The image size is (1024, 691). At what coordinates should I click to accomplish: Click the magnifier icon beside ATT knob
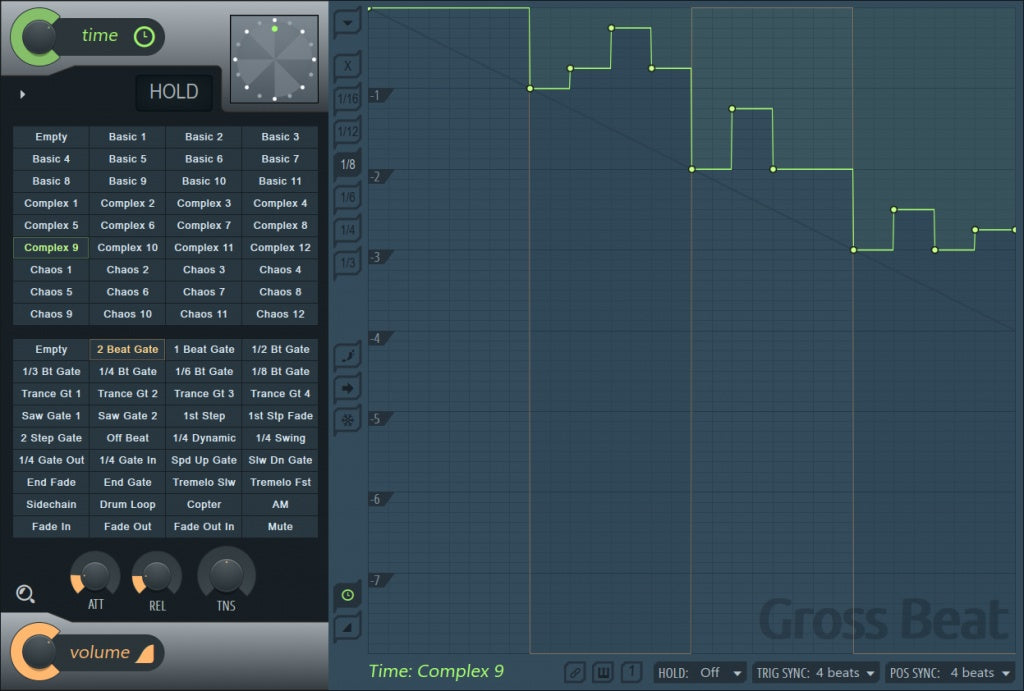(x=26, y=595)
